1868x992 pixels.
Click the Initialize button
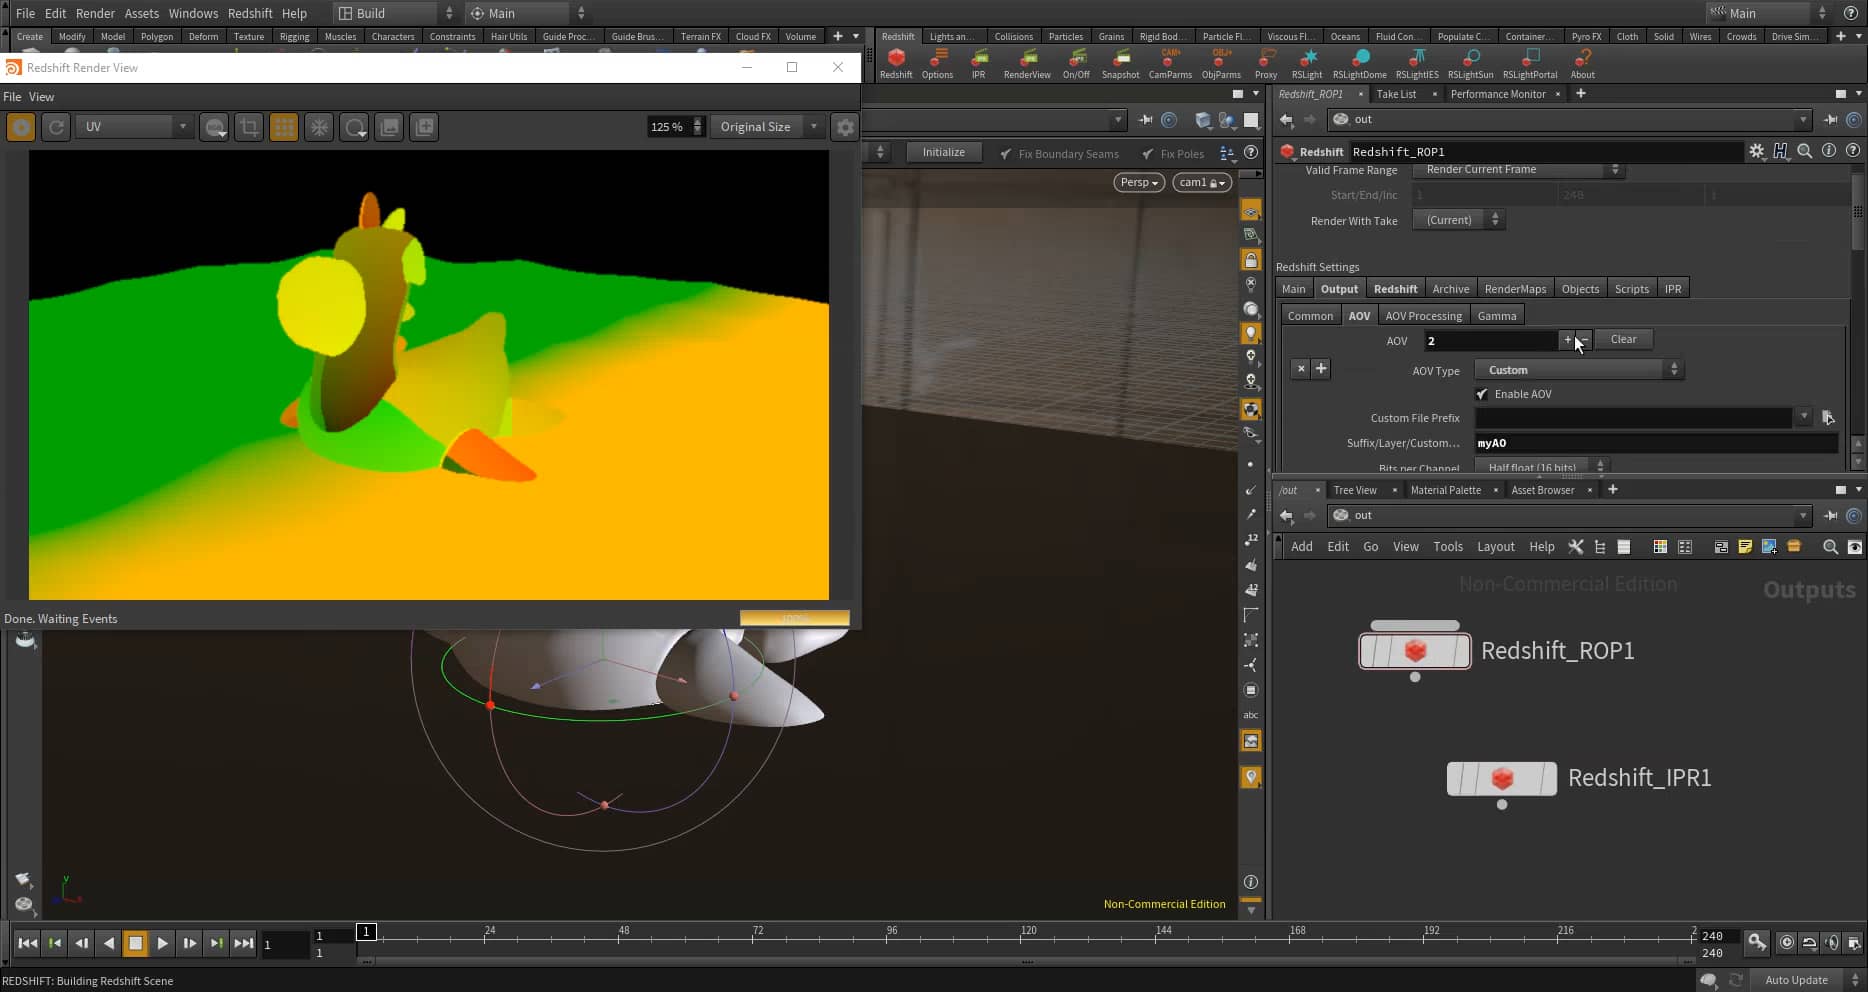click(943, 151)
